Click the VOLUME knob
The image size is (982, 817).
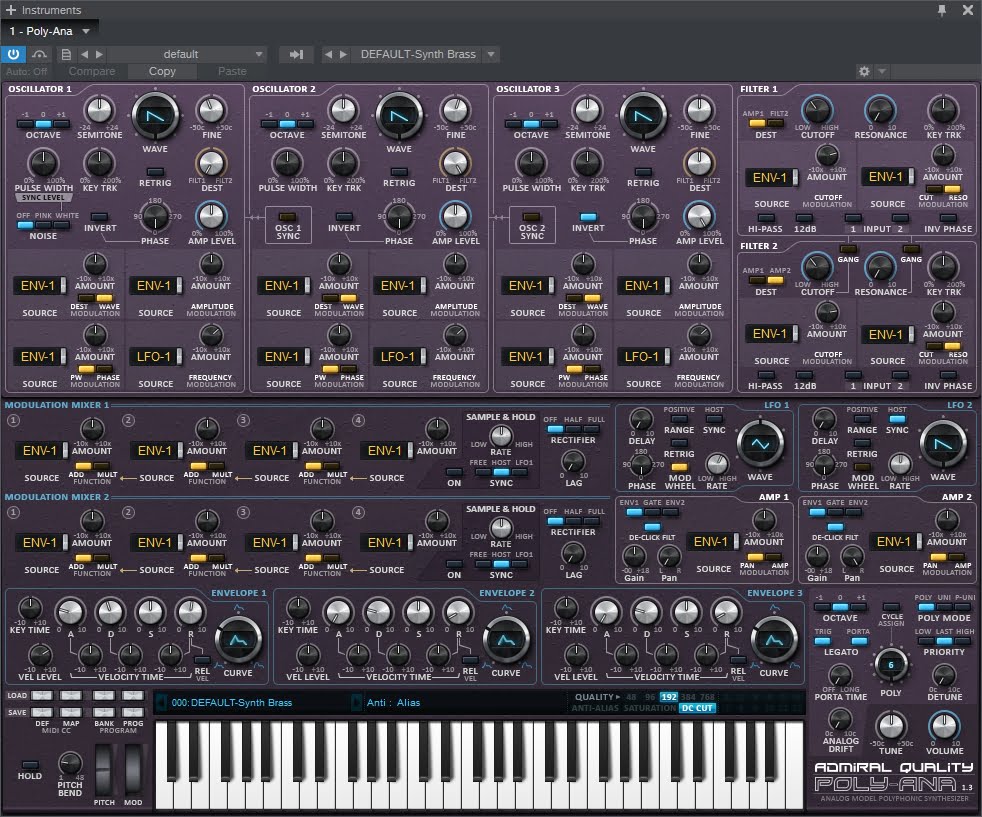[x=944, y=726]
